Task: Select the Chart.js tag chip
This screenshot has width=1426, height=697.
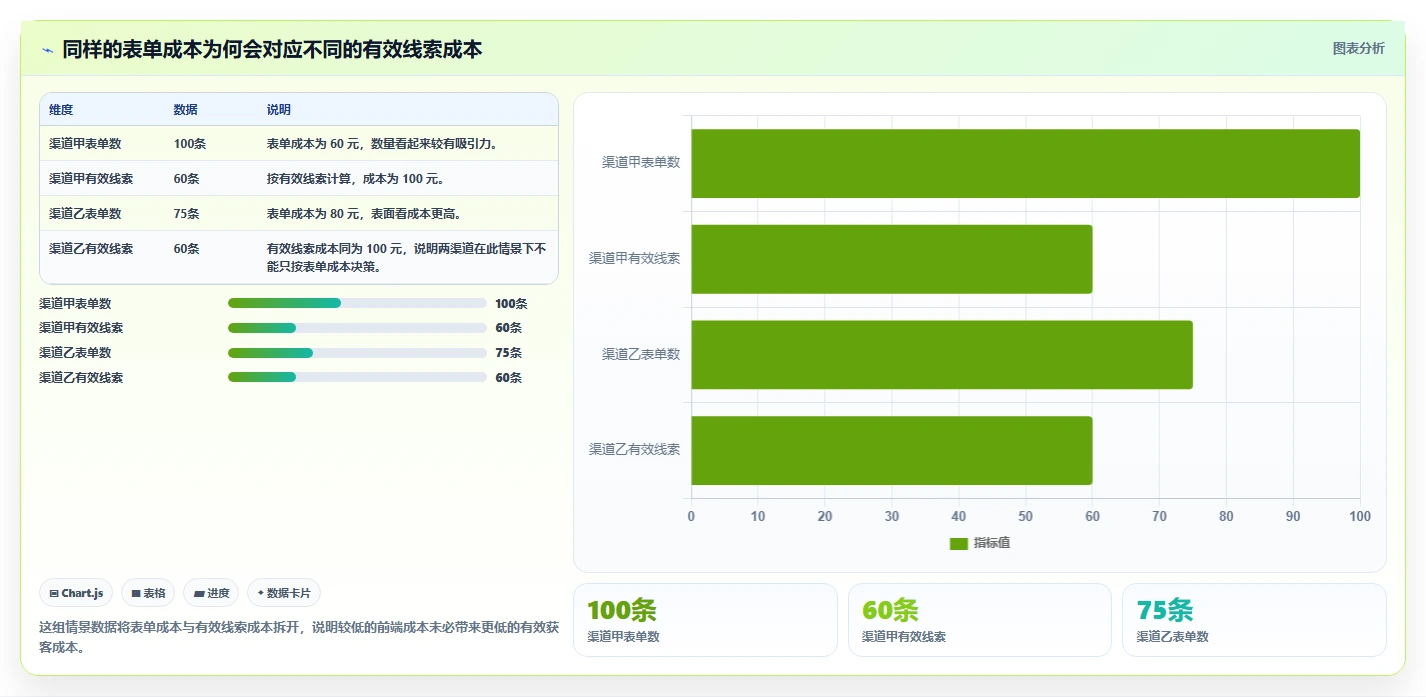Action: click(77, 593)
